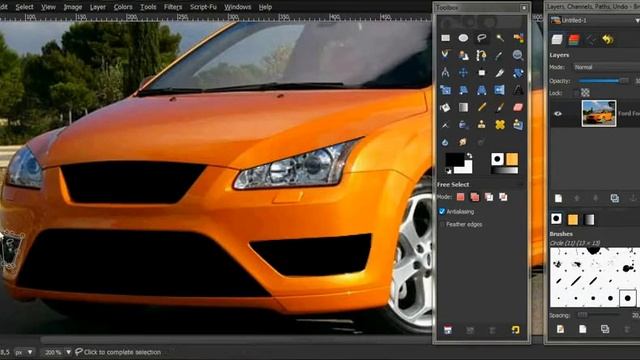Viewport: 640px width, 360px height.
Task: Open the Image menu
Action: tap(73, 7)
